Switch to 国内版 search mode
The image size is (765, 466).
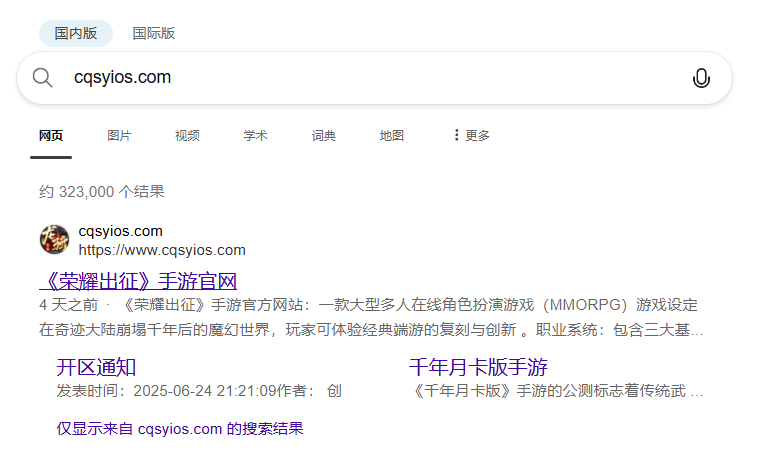click(x=76, y=33)
